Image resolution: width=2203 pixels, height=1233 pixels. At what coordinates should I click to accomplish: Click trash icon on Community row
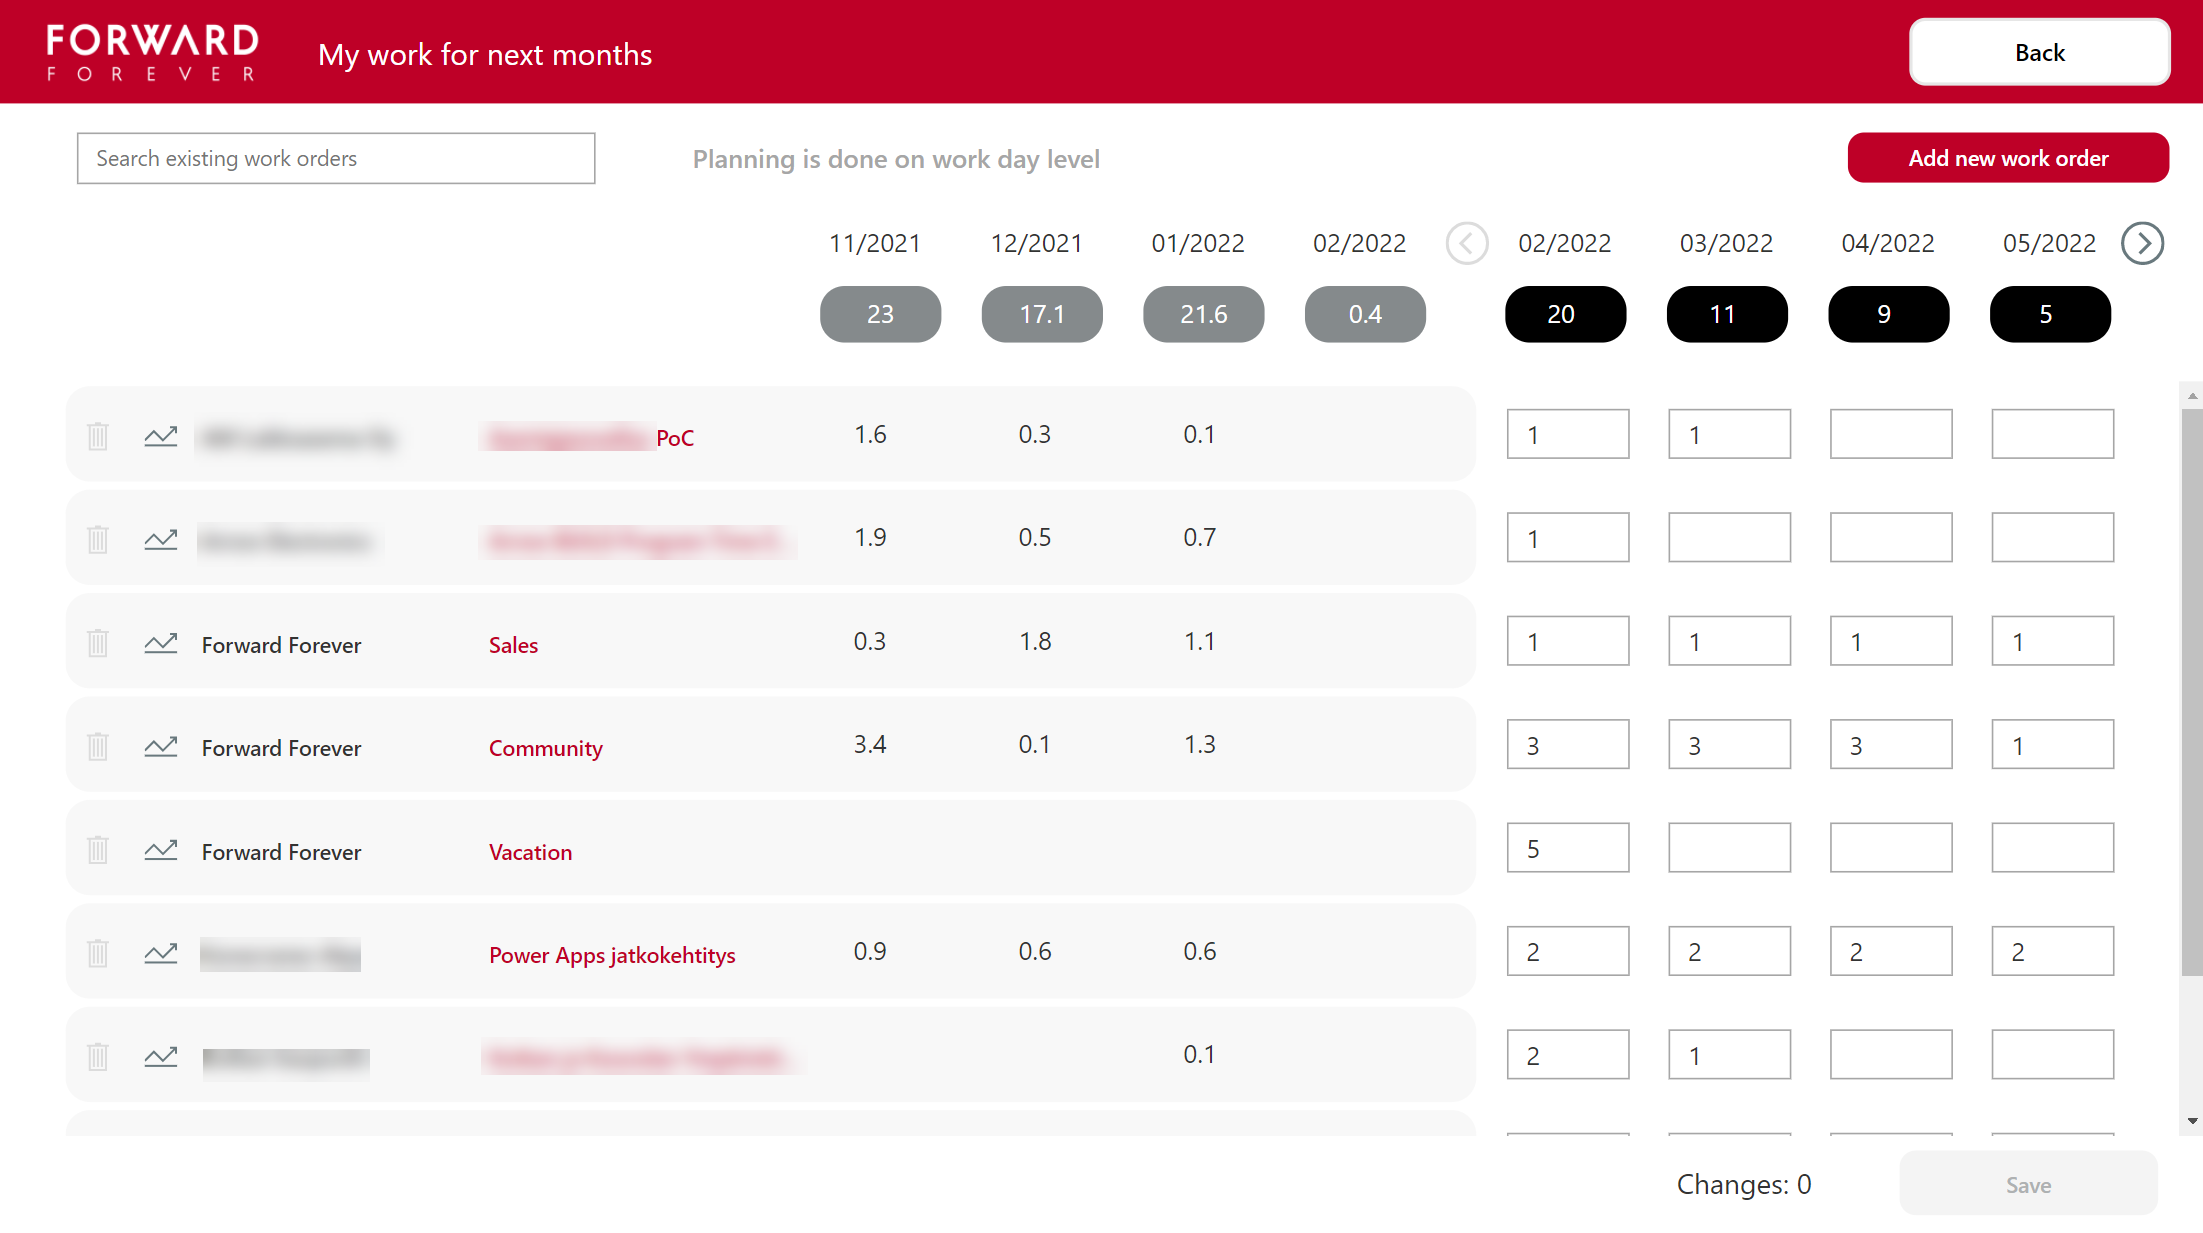98,747
